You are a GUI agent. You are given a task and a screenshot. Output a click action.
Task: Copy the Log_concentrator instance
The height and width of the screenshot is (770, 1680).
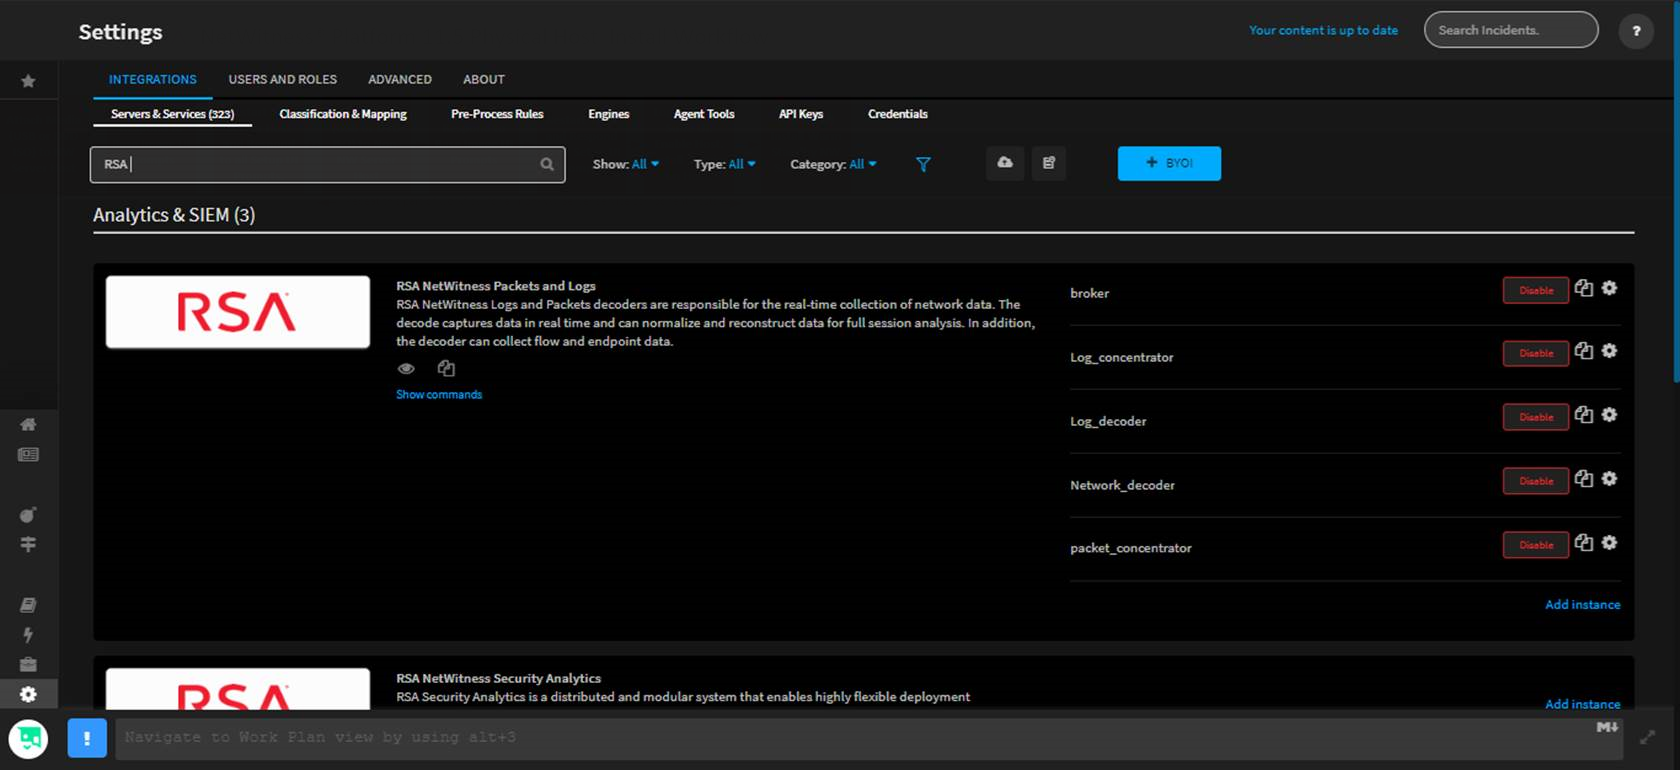(x=1584, y=351)
